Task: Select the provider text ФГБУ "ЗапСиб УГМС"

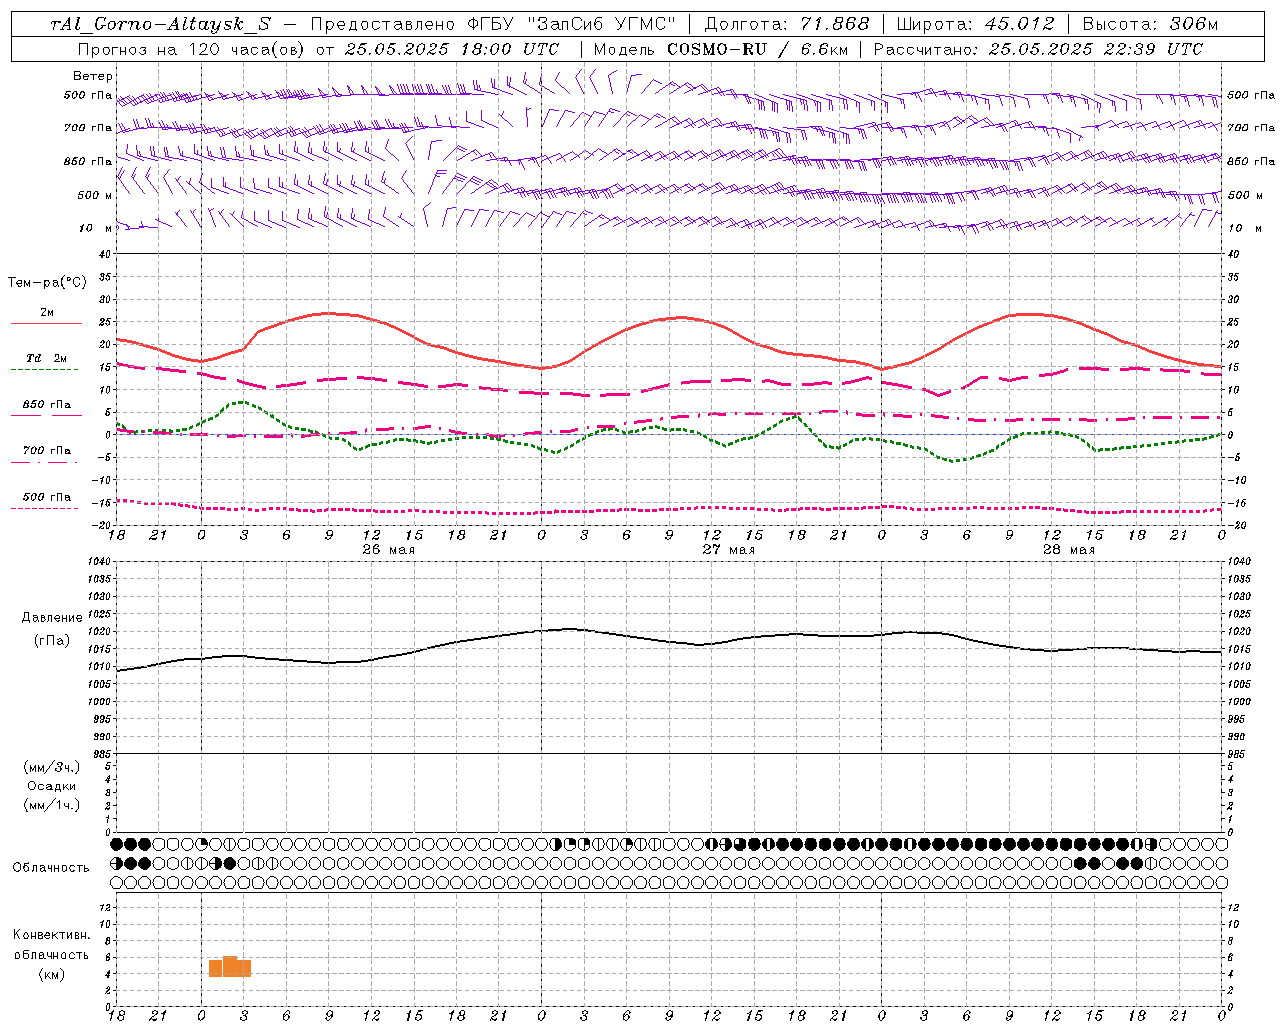Action: pos(571,24)
